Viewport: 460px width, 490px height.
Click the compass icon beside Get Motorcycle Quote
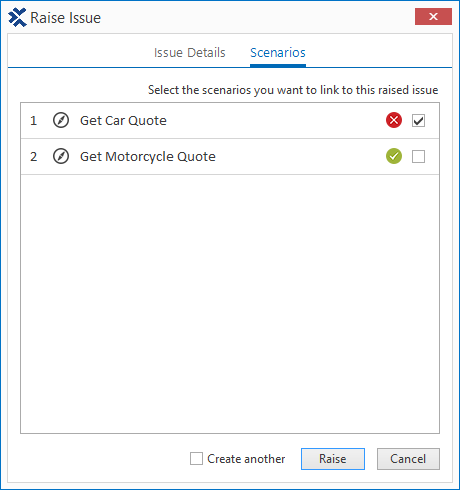click(x=61, y=156)
